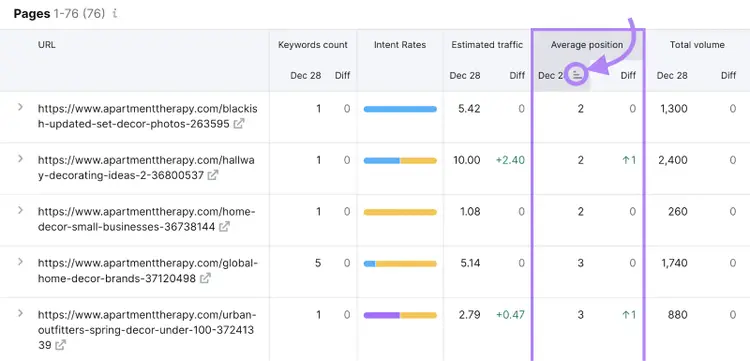Sort by Dec 28 under Estimated traffic
Screen dimensions: 750x361
tap(465, 76)
